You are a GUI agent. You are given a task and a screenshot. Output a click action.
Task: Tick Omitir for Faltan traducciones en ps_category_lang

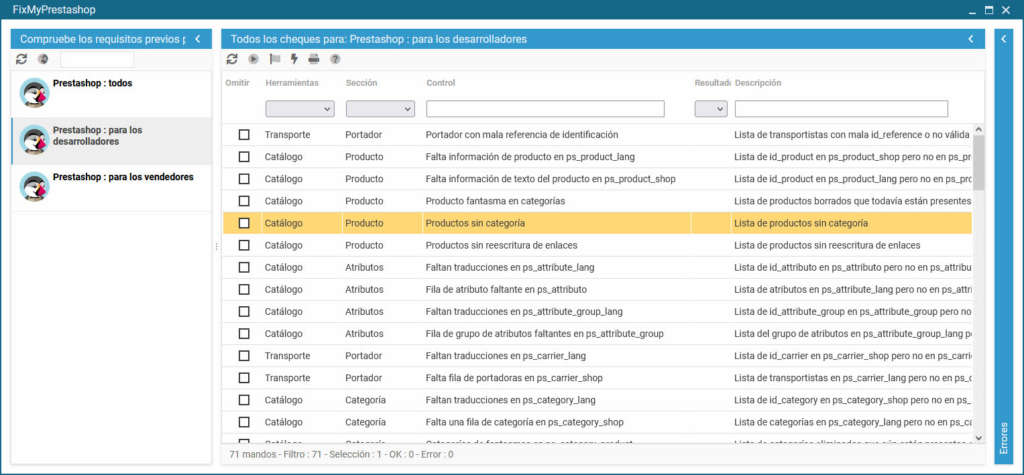(244, 400)
